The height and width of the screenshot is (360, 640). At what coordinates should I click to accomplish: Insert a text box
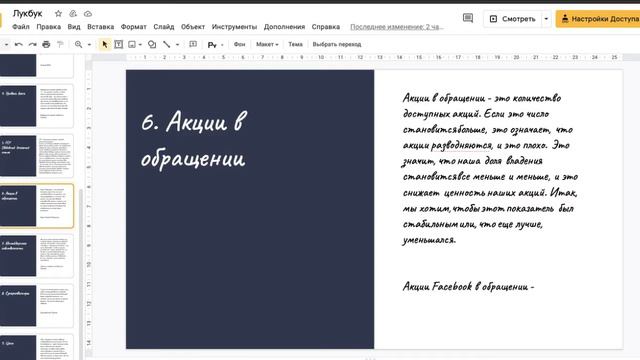118,44
